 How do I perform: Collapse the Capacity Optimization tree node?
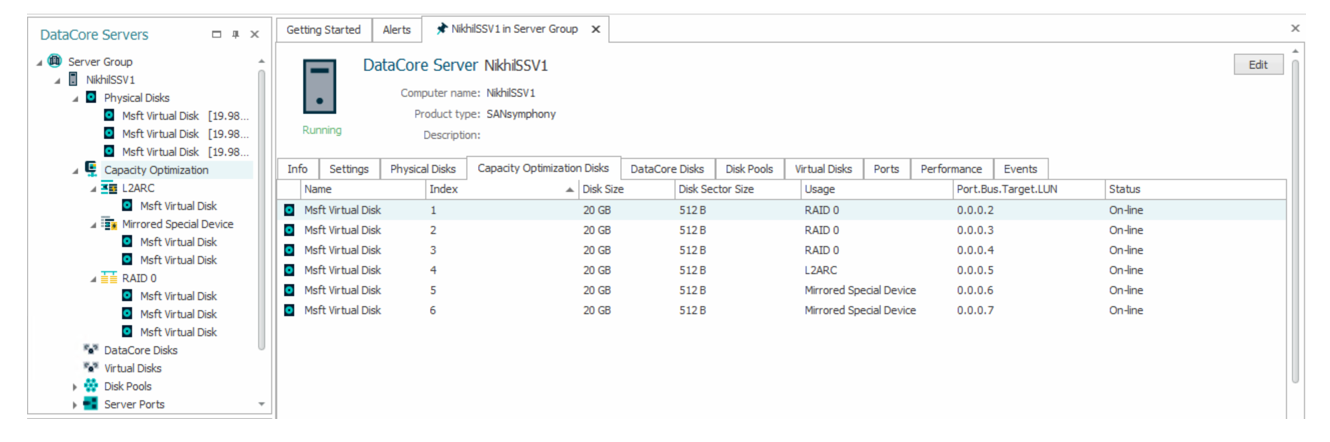[76, 170]
